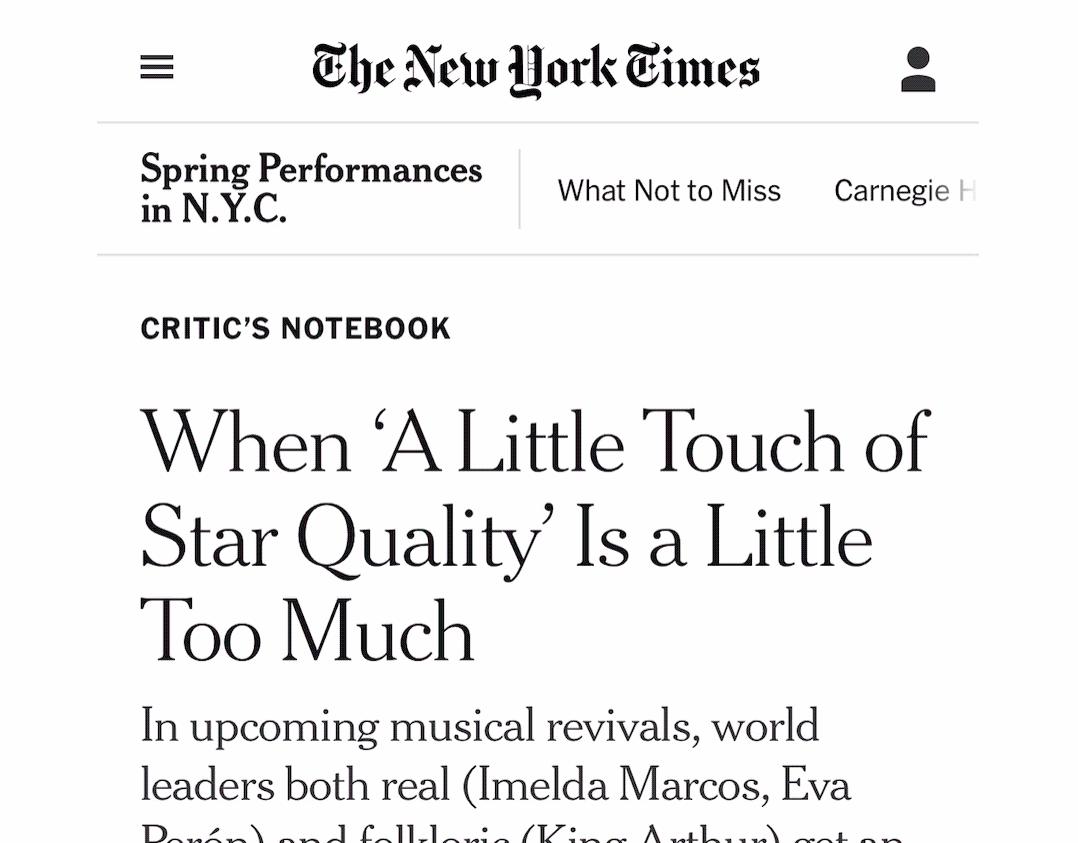1078x843 pixels.
Task: Click the Critic's Notebook label
Action: click(x=295, y=328)
